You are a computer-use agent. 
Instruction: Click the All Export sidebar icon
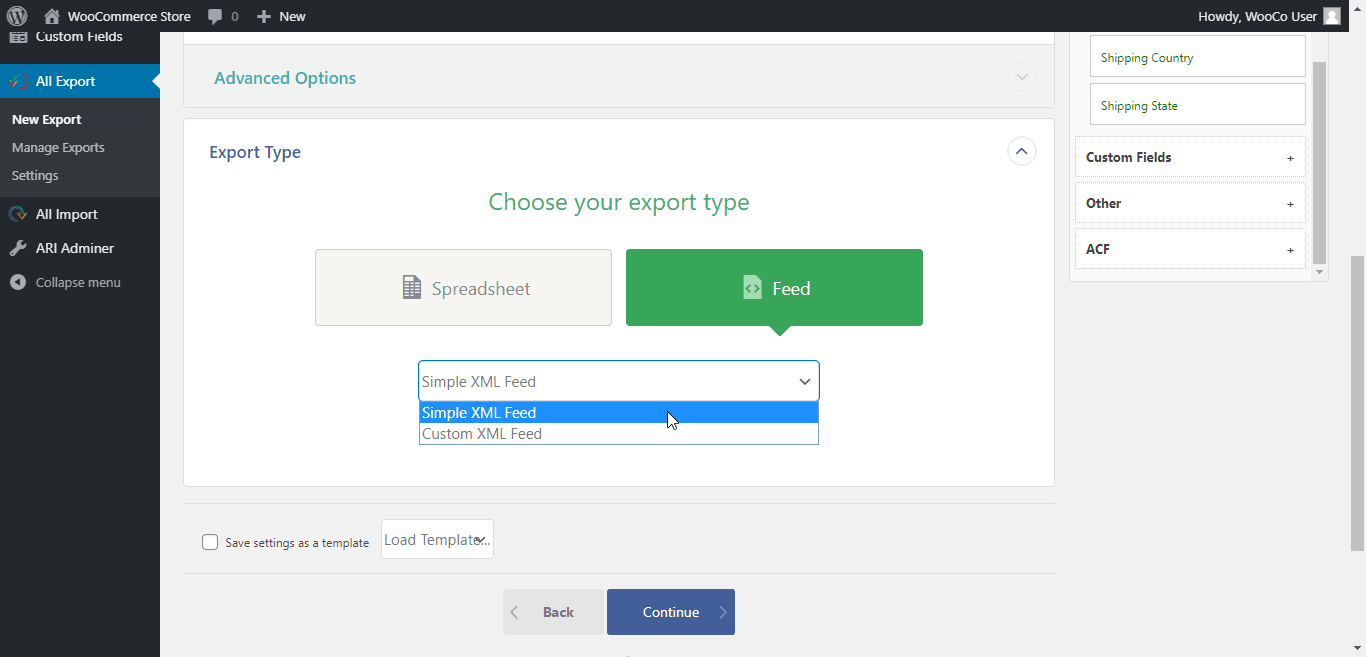tap(18, 81)
